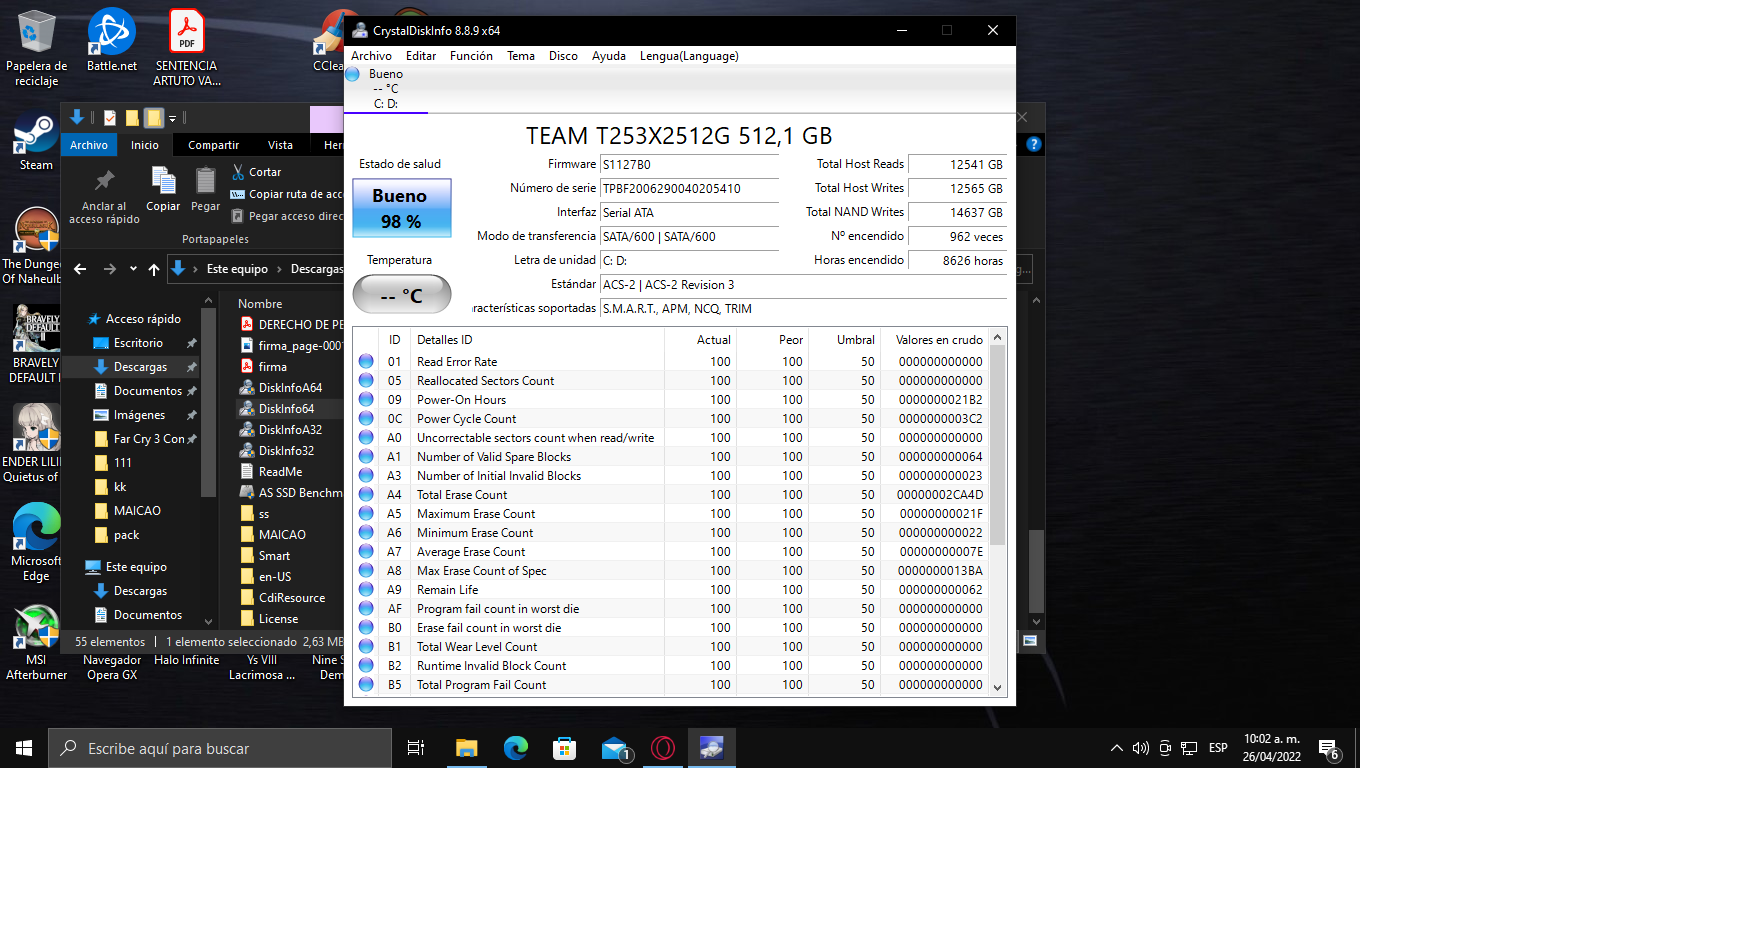Select Documentos under Acceso rápido
Screen dimensions: 1755x933
click(148, 391)
